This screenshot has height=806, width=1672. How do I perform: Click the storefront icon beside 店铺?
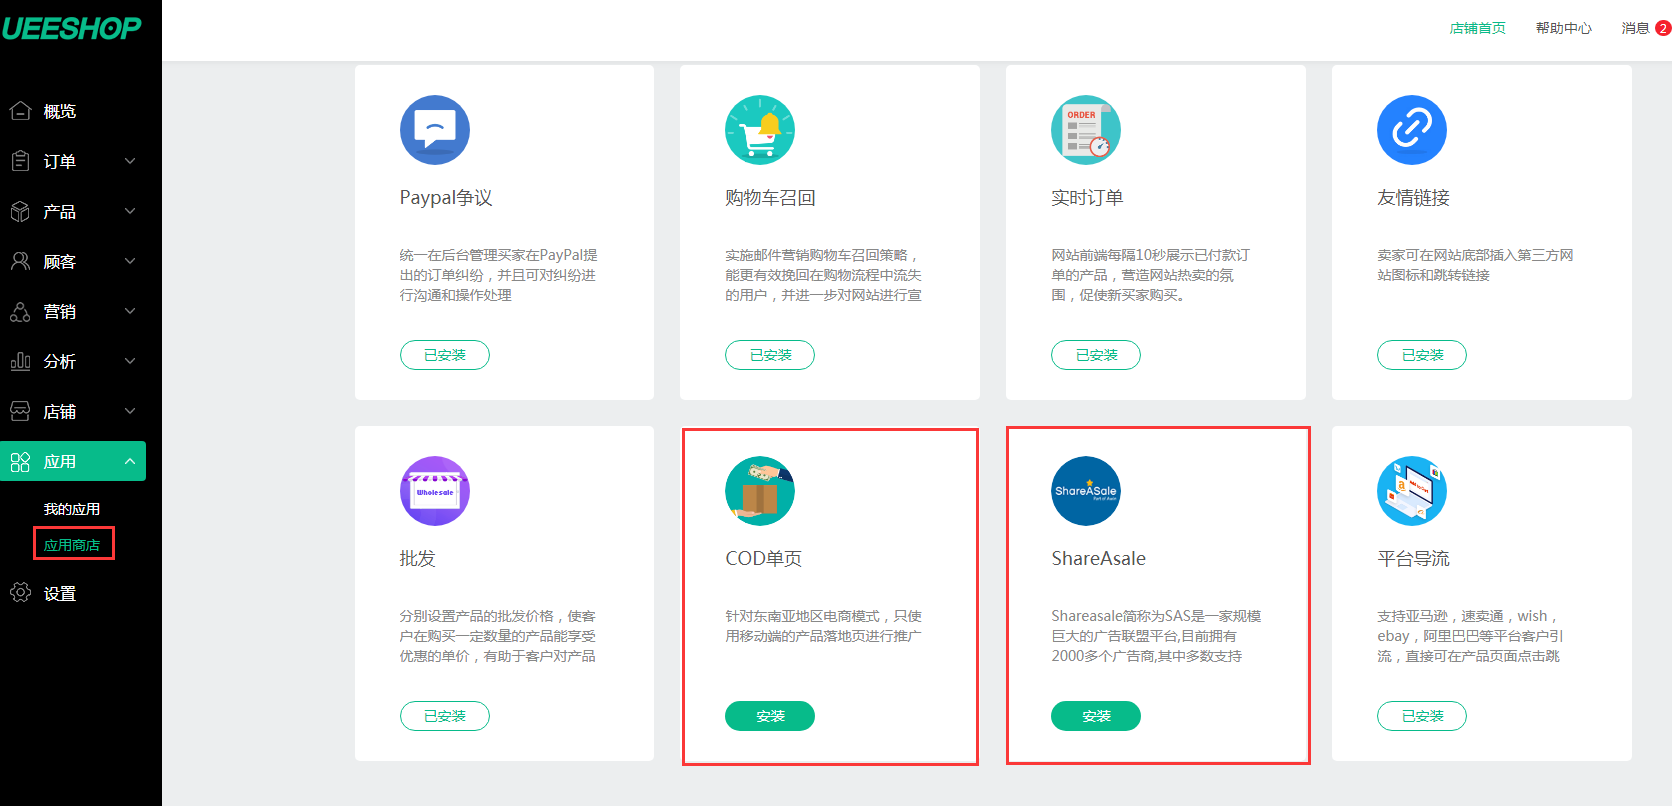tap(20, 411)
